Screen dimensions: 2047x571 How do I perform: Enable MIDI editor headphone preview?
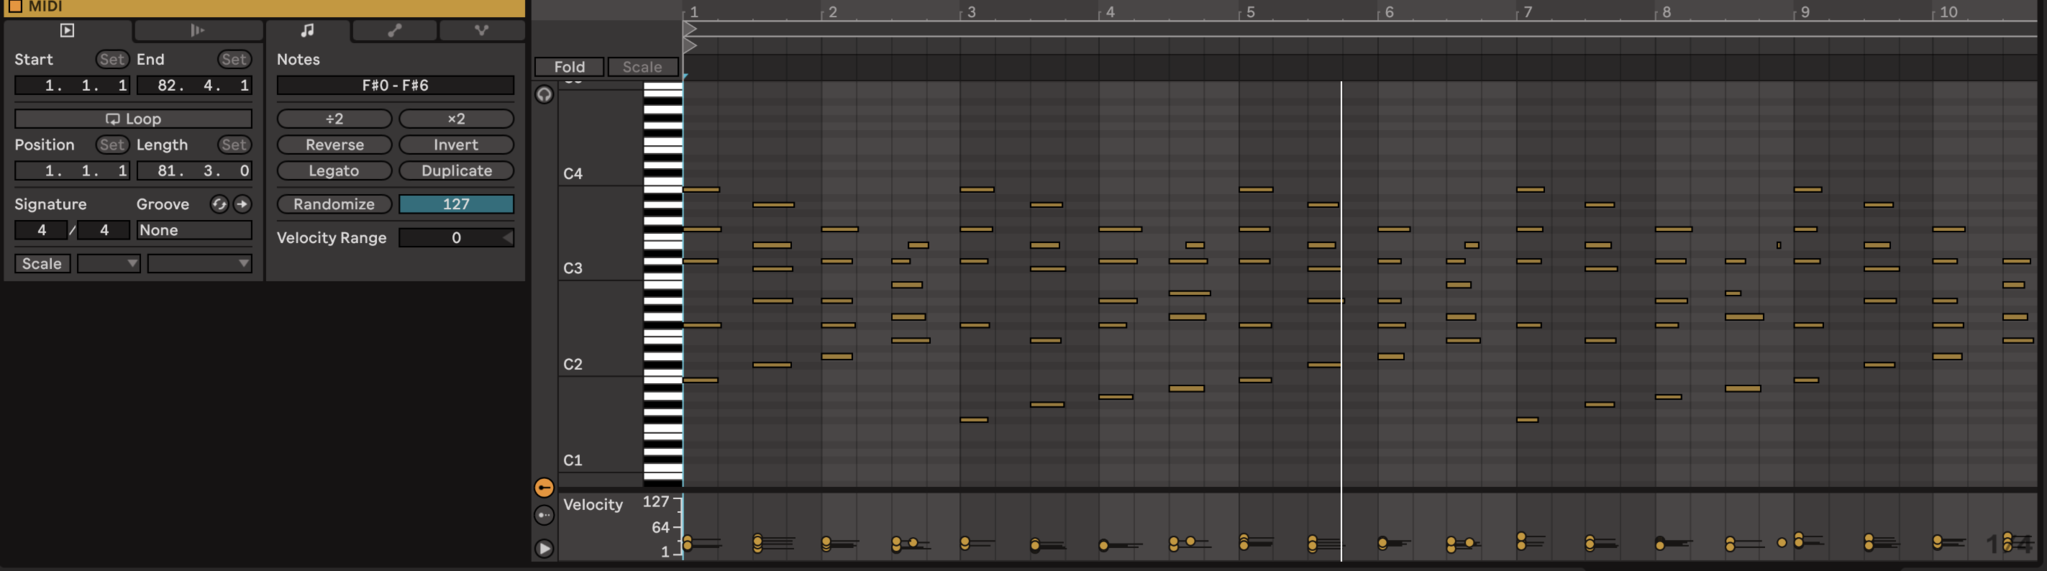click(x=544, y=95)
